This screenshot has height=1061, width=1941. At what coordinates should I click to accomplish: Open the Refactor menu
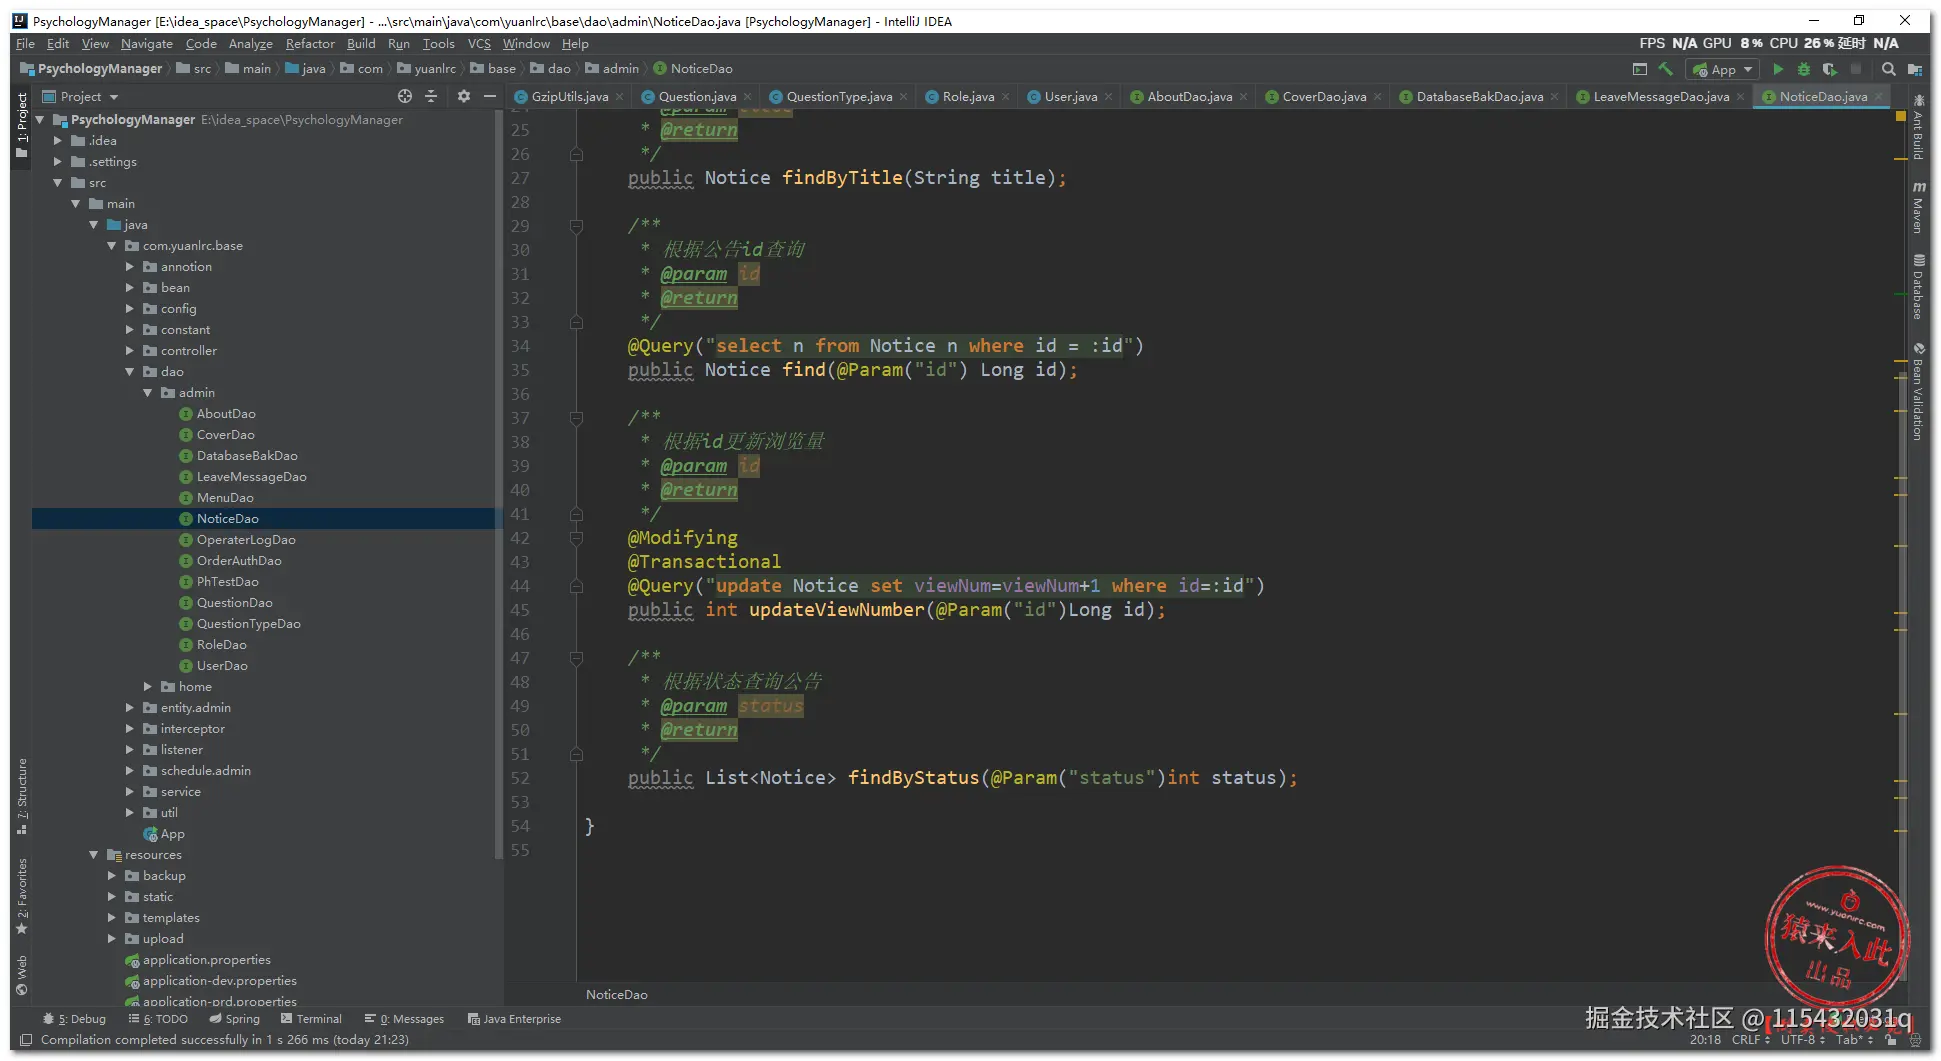point(310,44)
